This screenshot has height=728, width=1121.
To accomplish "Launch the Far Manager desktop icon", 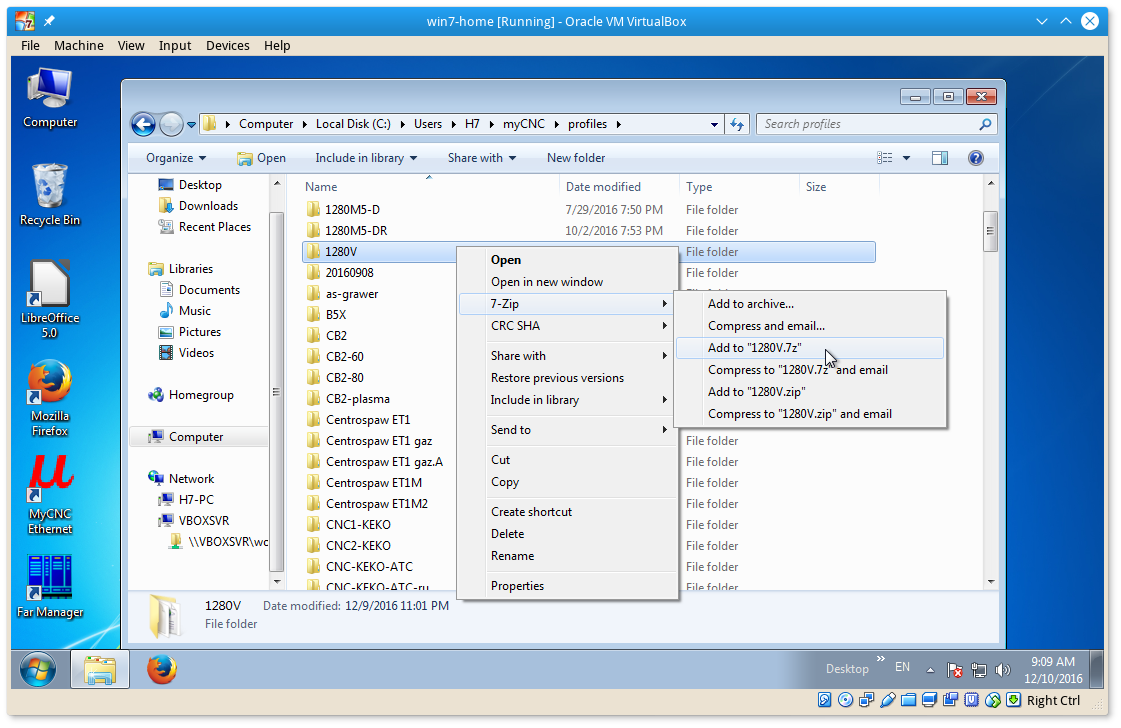I will [x=50, y=580].
